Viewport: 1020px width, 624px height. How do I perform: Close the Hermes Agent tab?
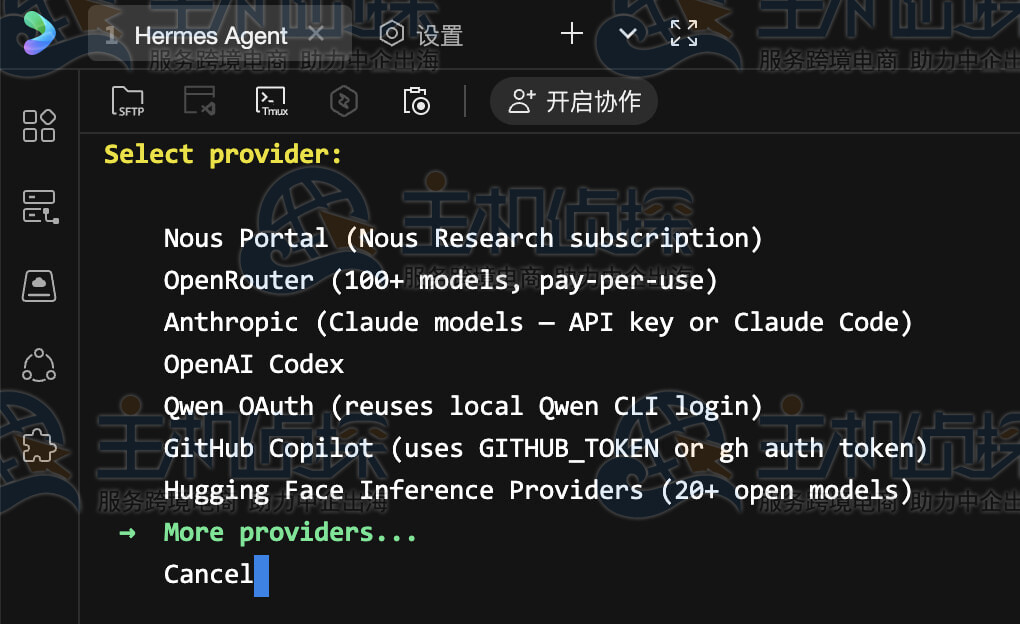[x=316, y=34]
